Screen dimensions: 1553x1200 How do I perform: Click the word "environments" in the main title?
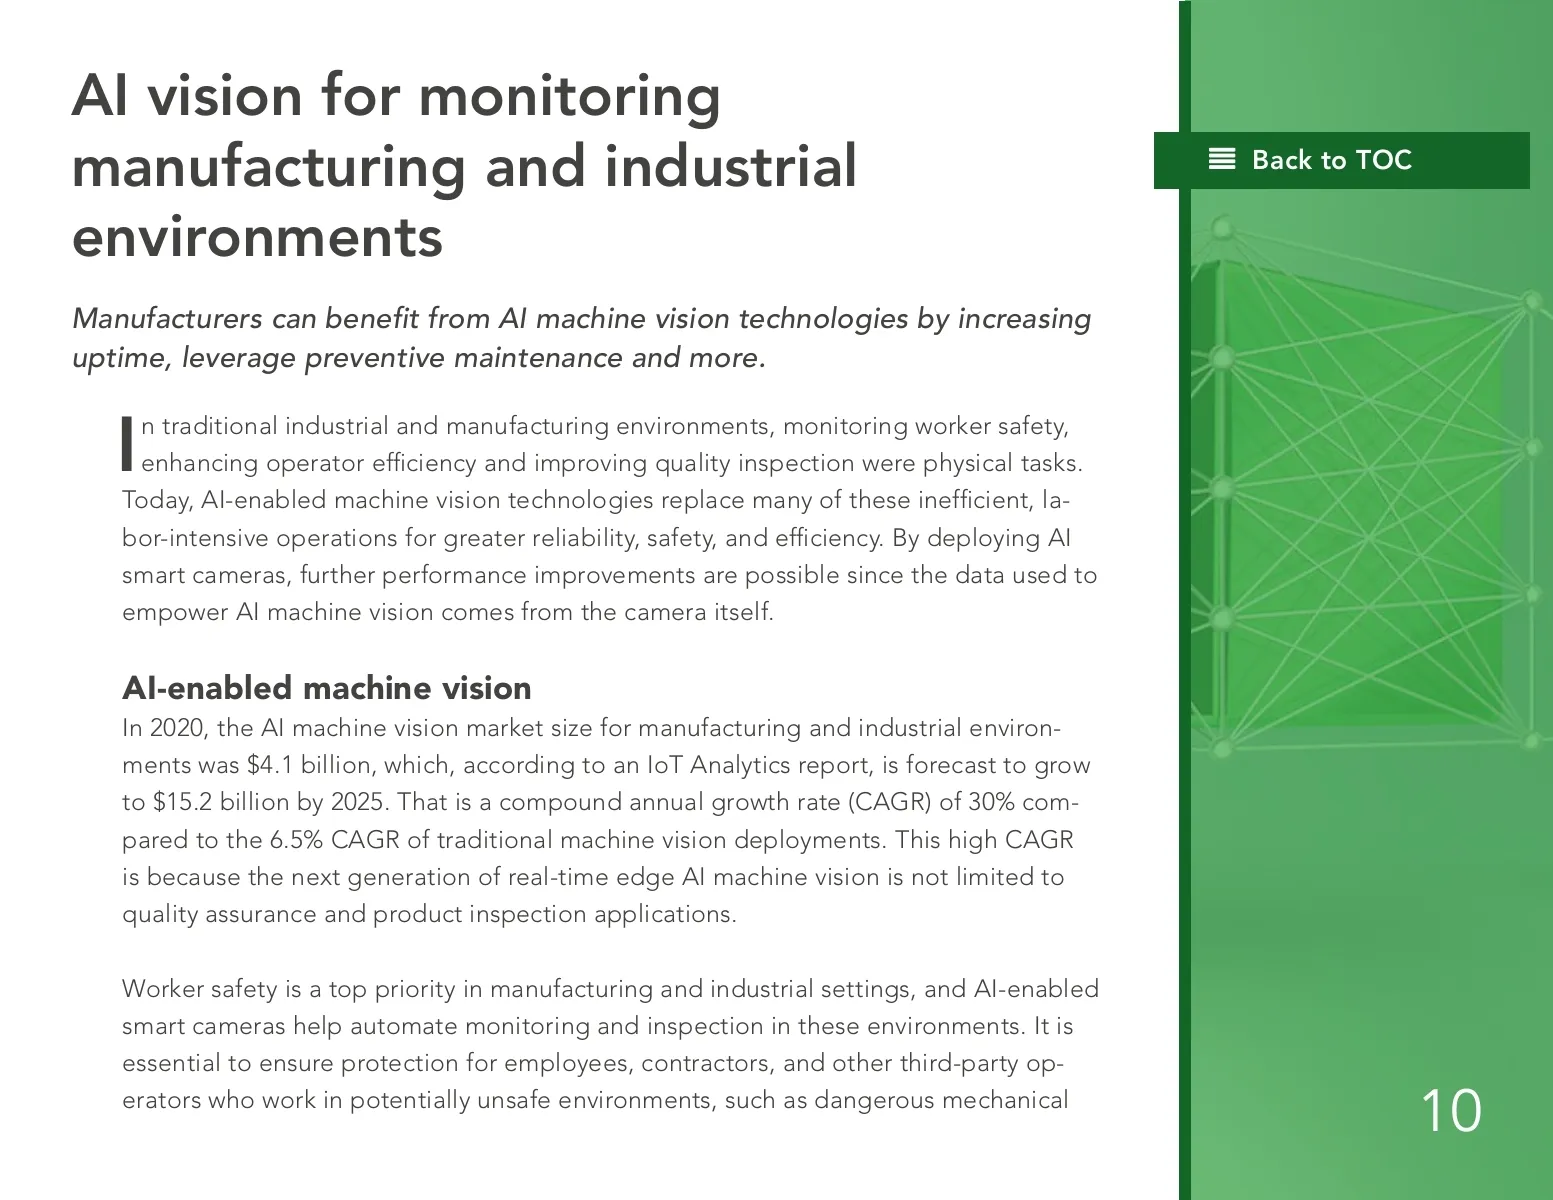(x=257, y=237)
